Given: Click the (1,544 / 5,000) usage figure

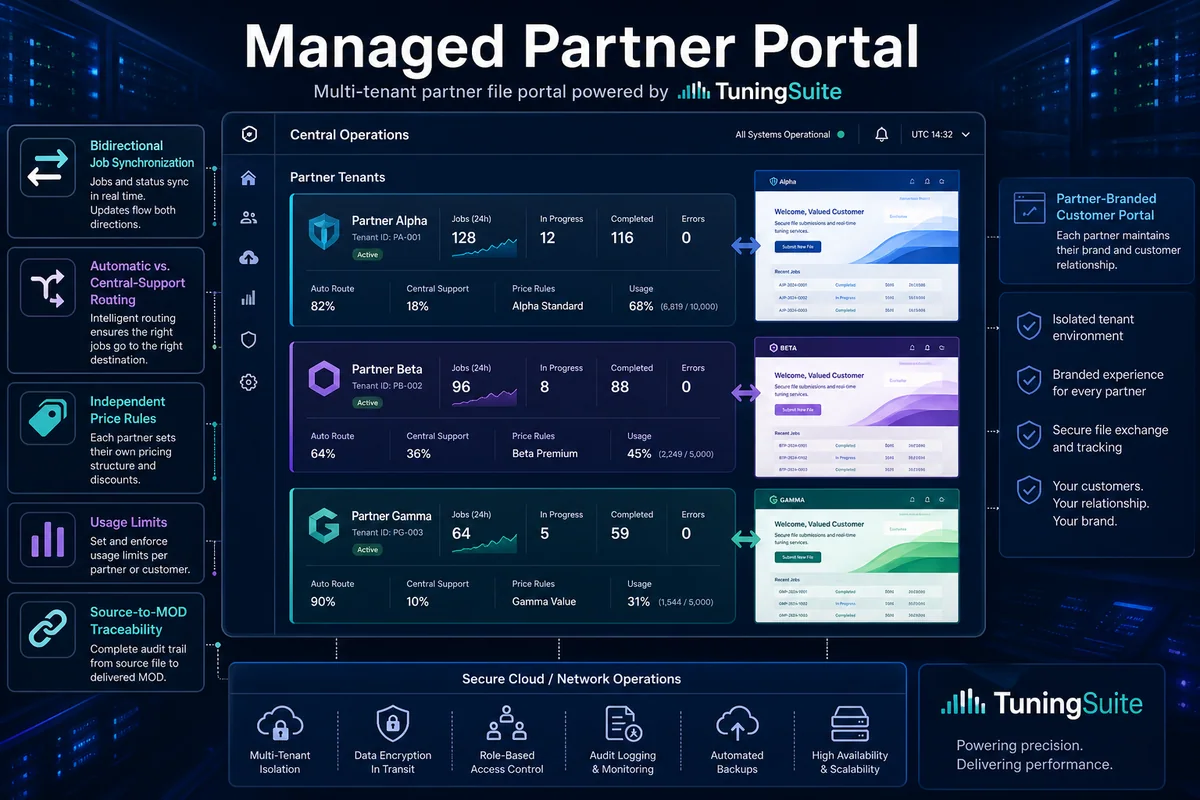Looking at the screenshot, I should [x=688, y=602].
